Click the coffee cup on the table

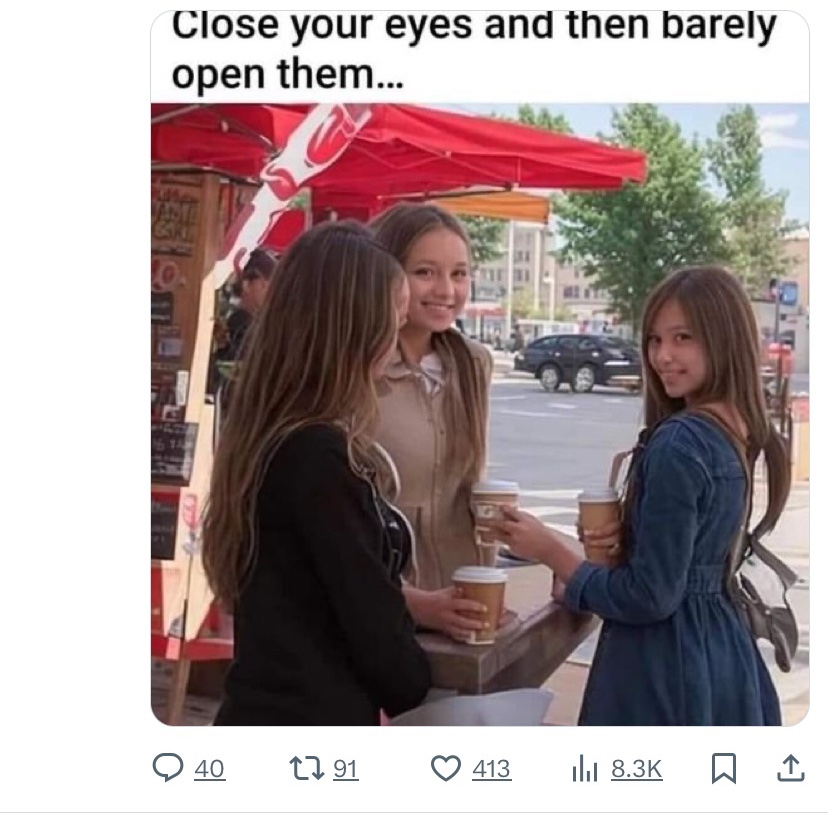point(480,604)
